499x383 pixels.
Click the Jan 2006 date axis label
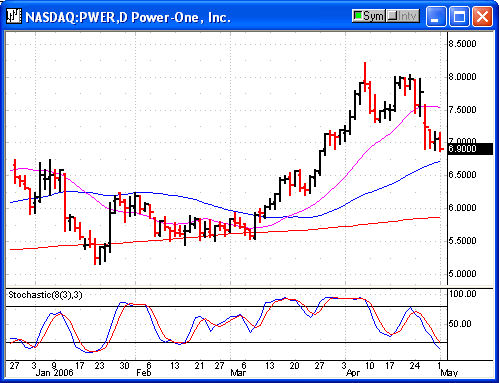pyautogui.click(x=54, y=372)
